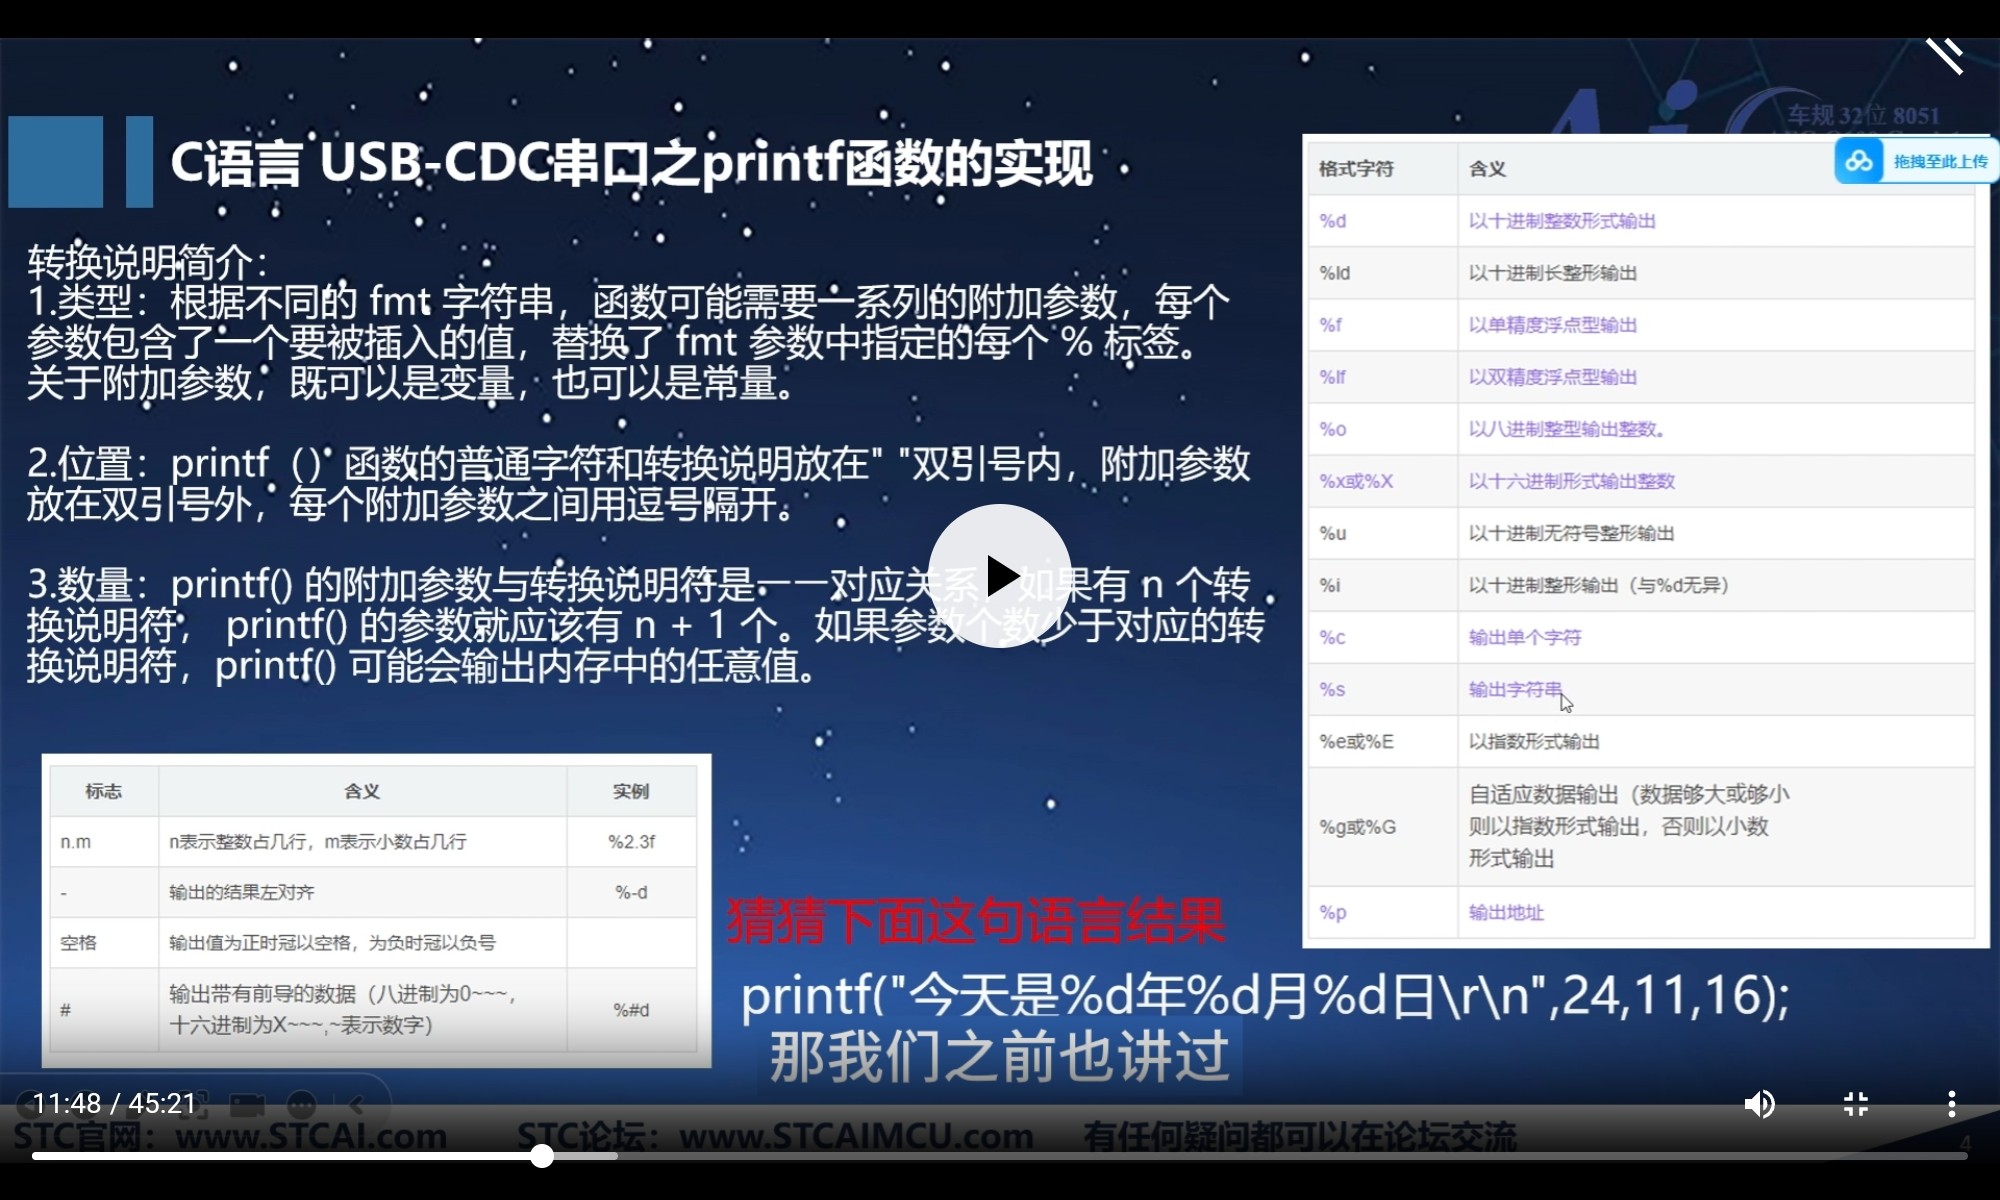Click the 拖拽至此上传 upload button
The width and height of the screenshot is (2000, 1200).
point(1939,161)
